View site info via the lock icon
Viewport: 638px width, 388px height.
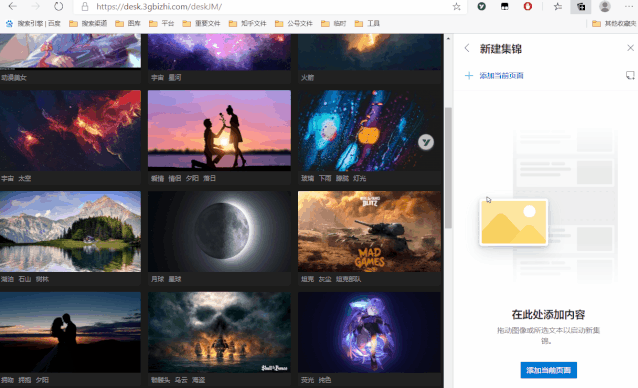(x=85, y=7)
